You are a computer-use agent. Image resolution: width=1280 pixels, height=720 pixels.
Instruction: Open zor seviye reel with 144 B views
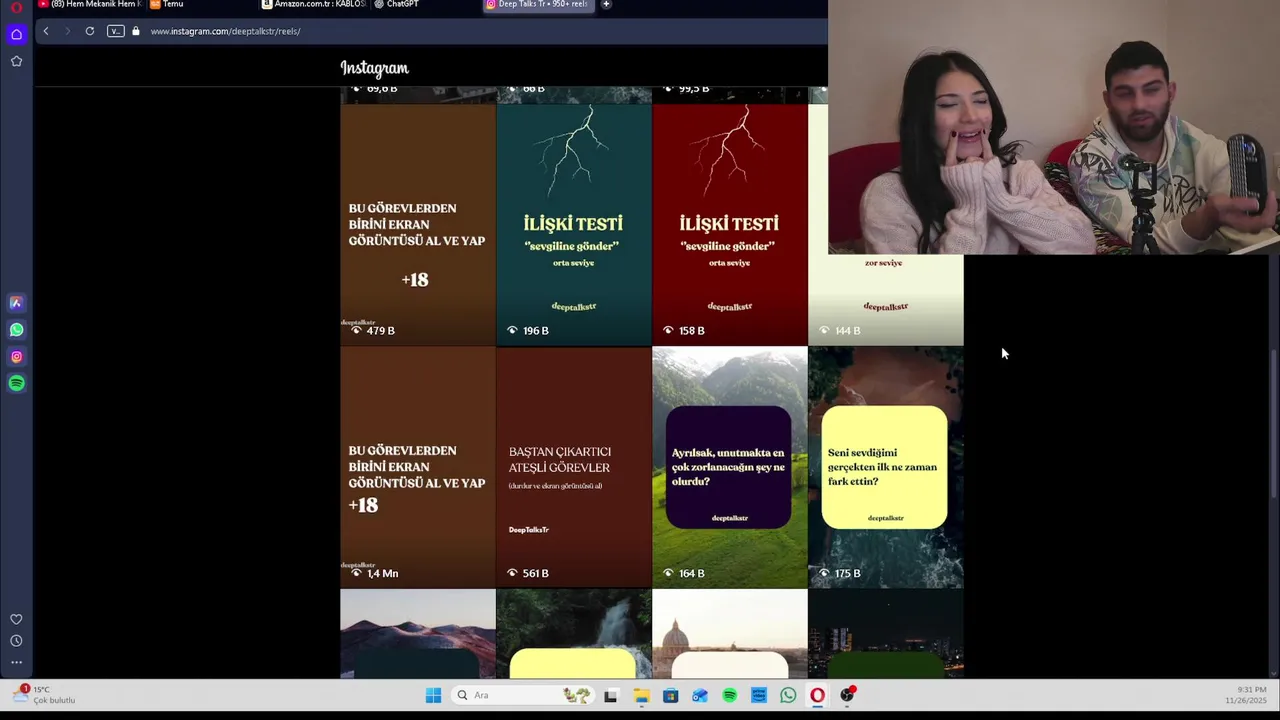coord(886,300)
